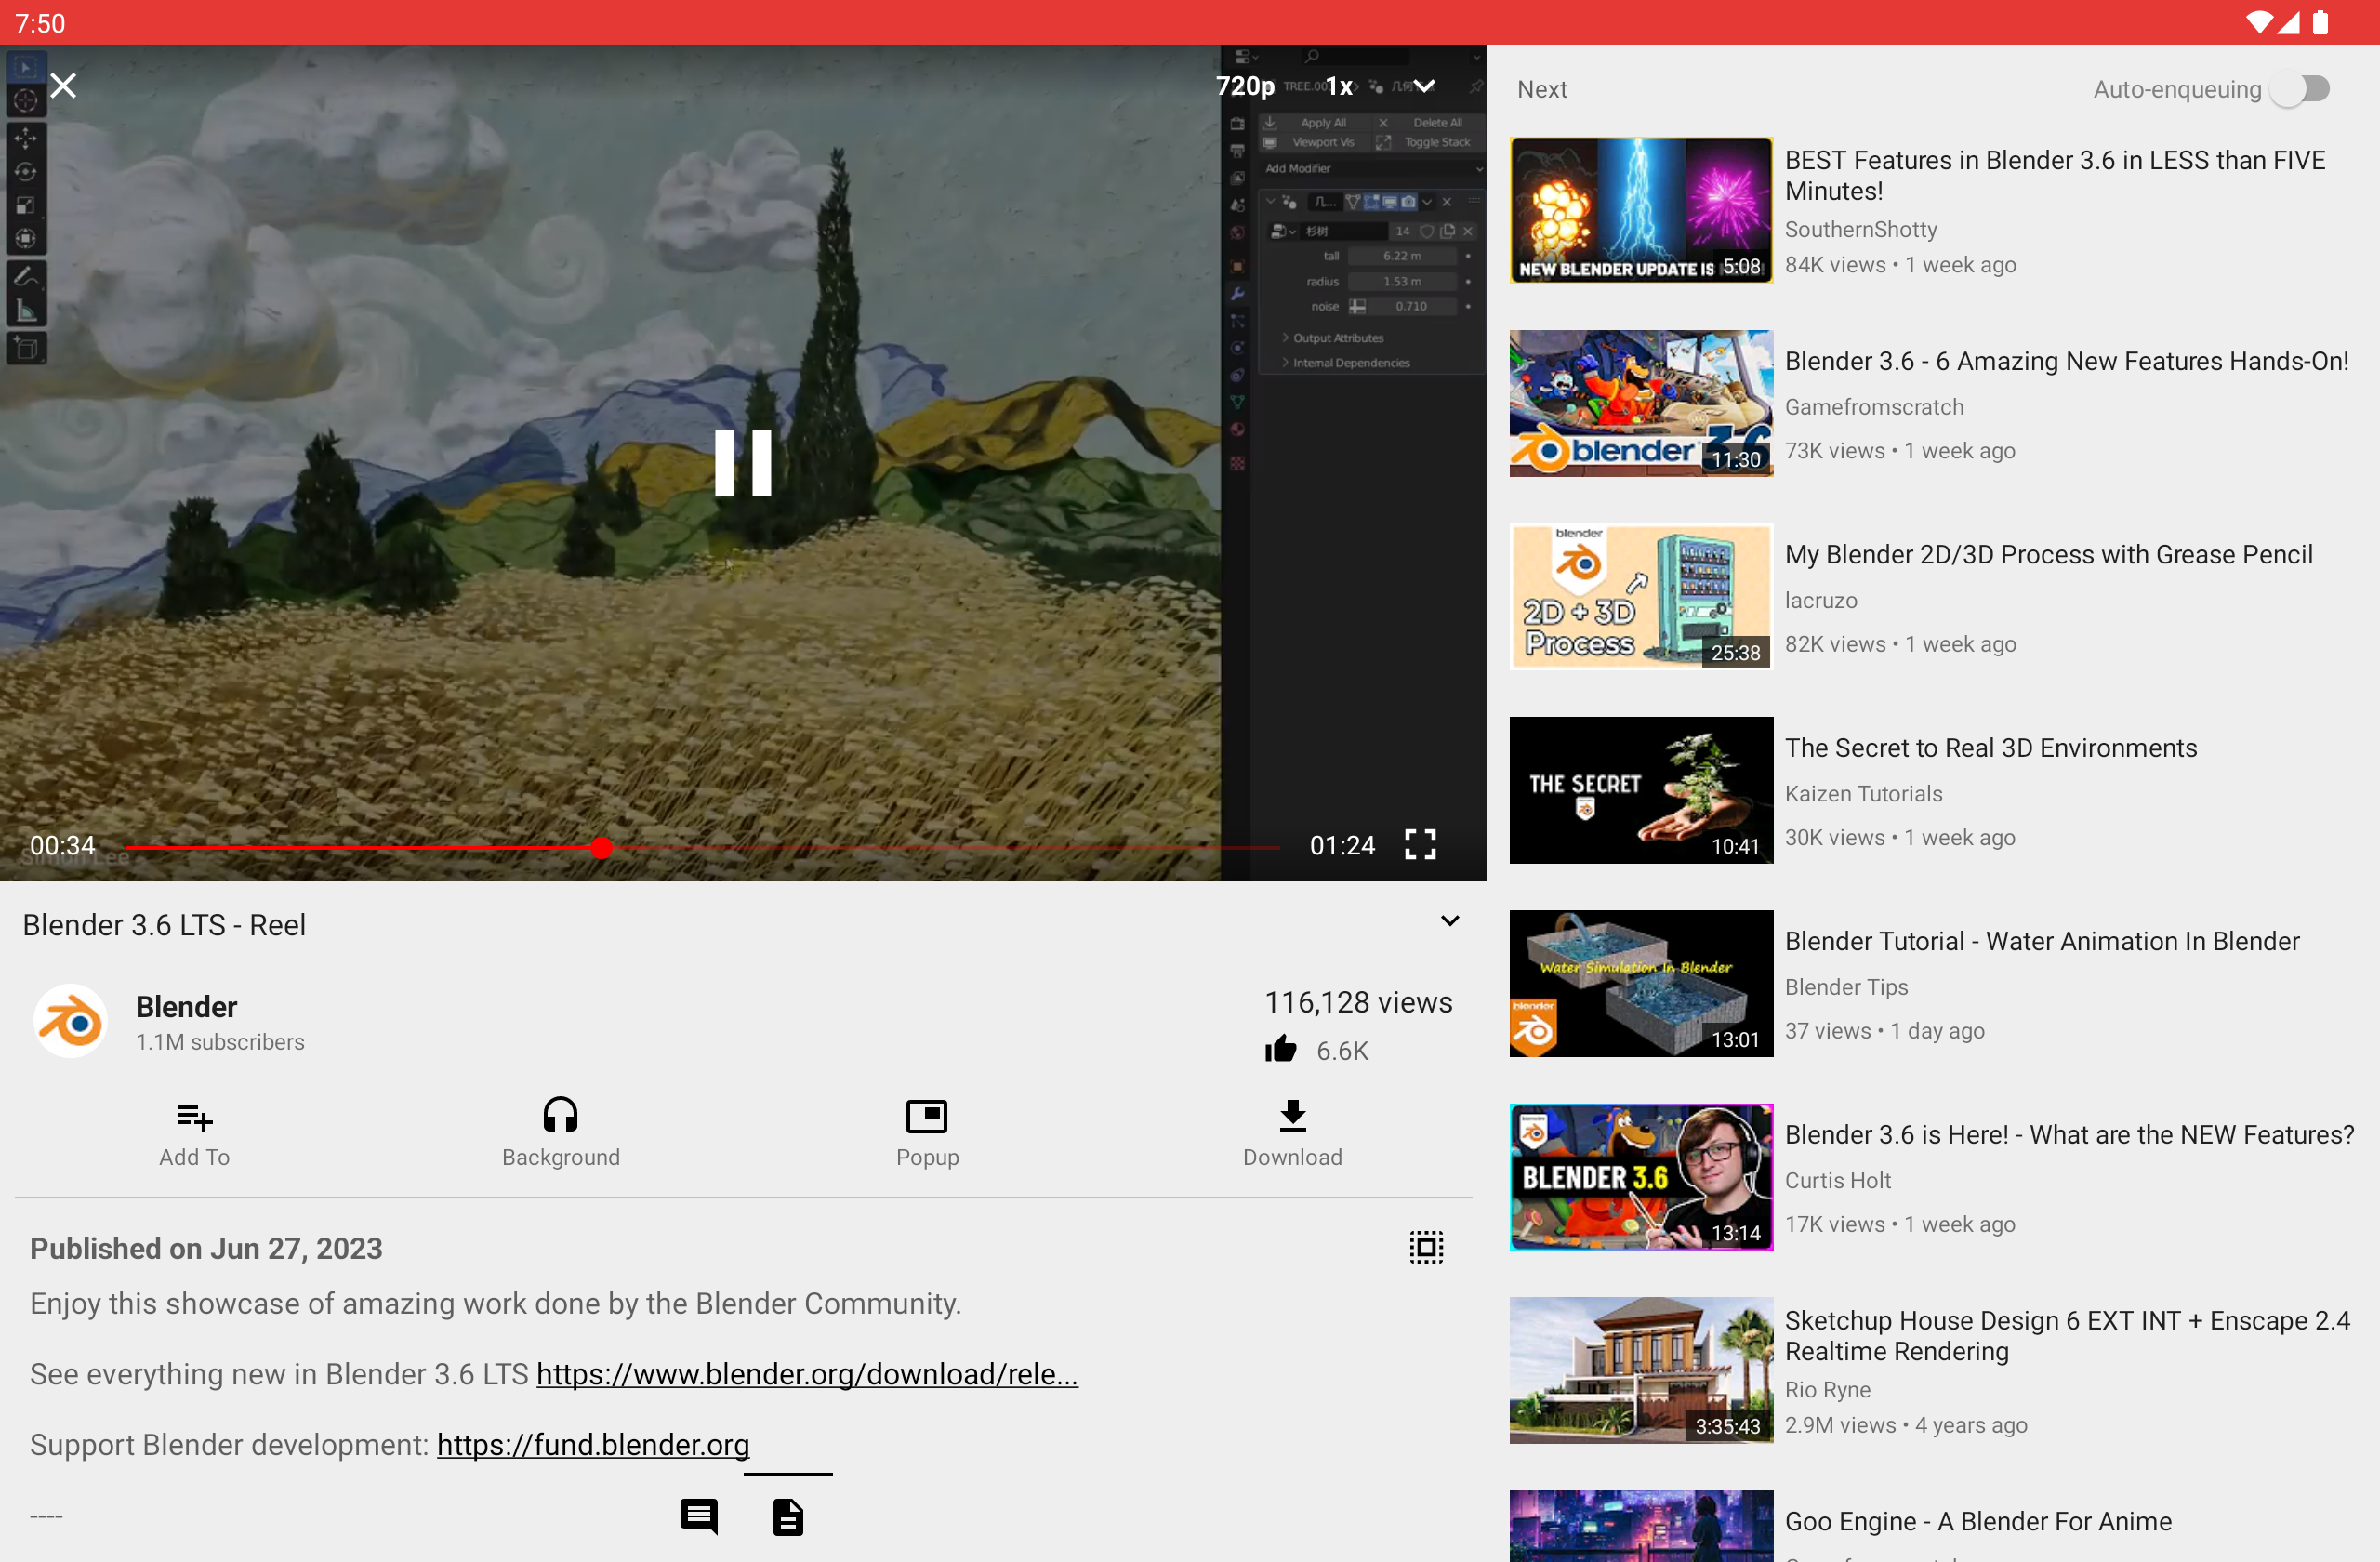Change the 1x playback speed

pyautogui.click(x=1339, y=87)
